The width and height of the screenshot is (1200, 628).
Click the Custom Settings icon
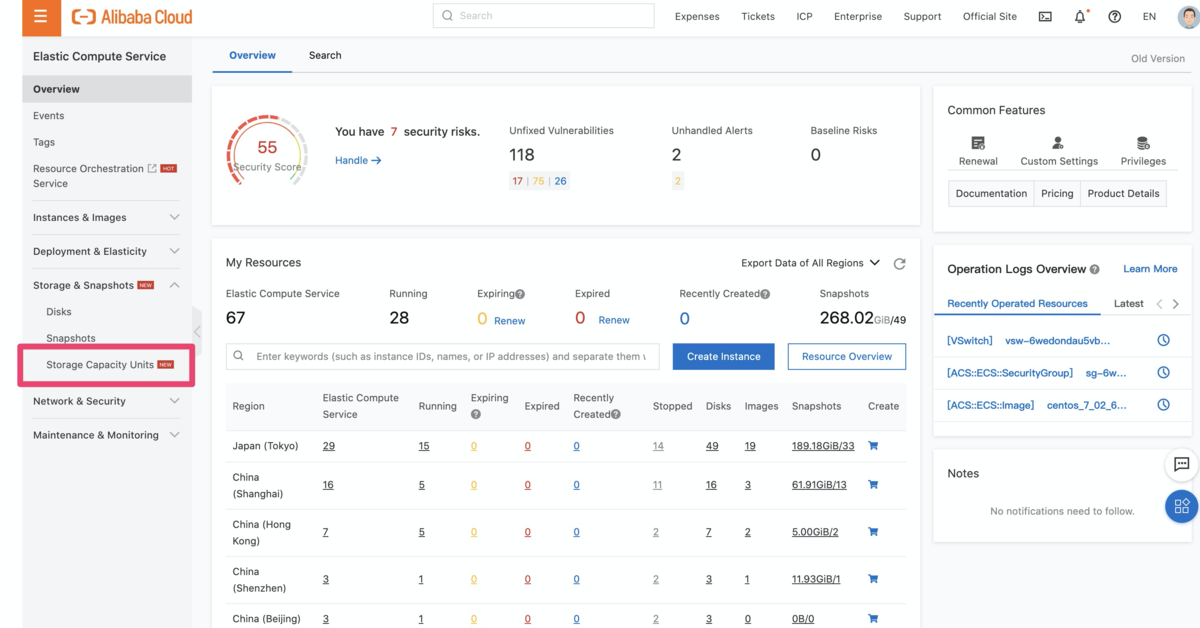1058,143
